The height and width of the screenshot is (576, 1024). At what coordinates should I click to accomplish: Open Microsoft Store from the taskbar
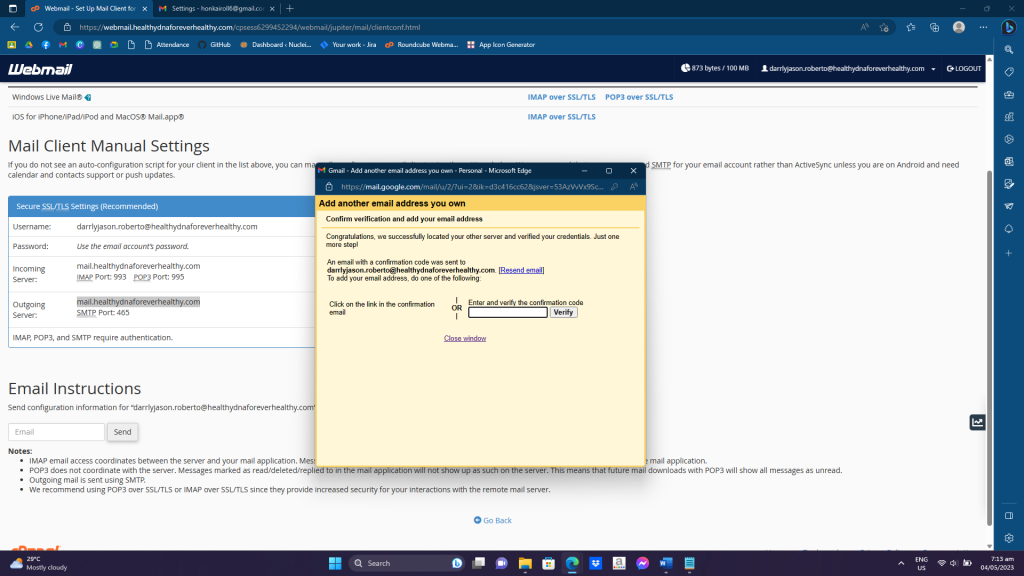[x=549, y=563]
